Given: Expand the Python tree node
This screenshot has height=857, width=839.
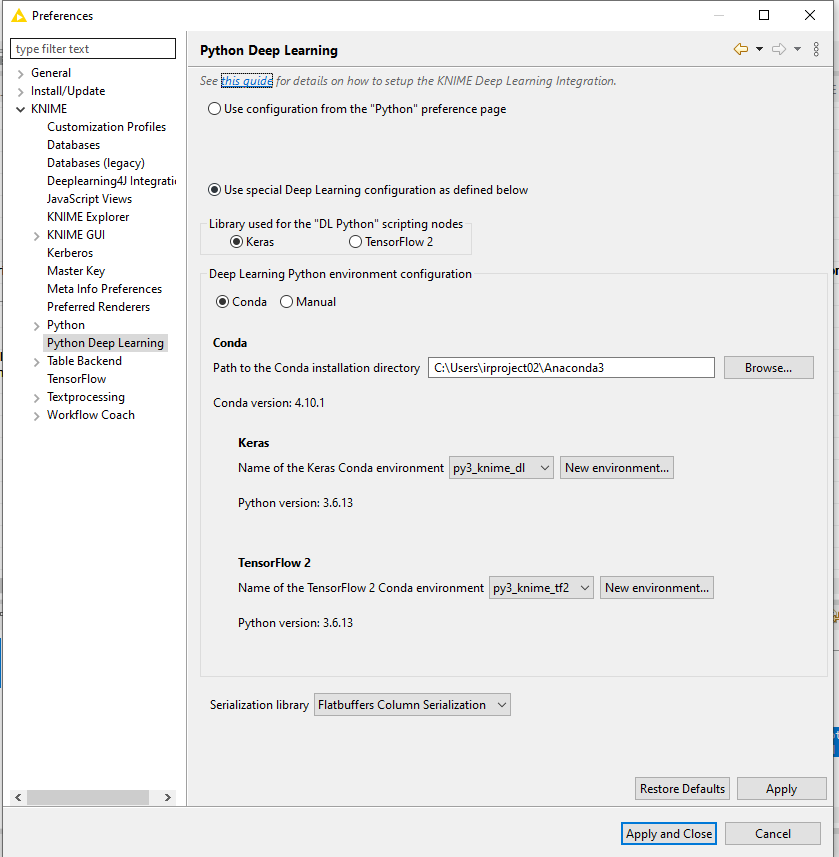Looking at the screenshot, I should click(x=37, y=326).
